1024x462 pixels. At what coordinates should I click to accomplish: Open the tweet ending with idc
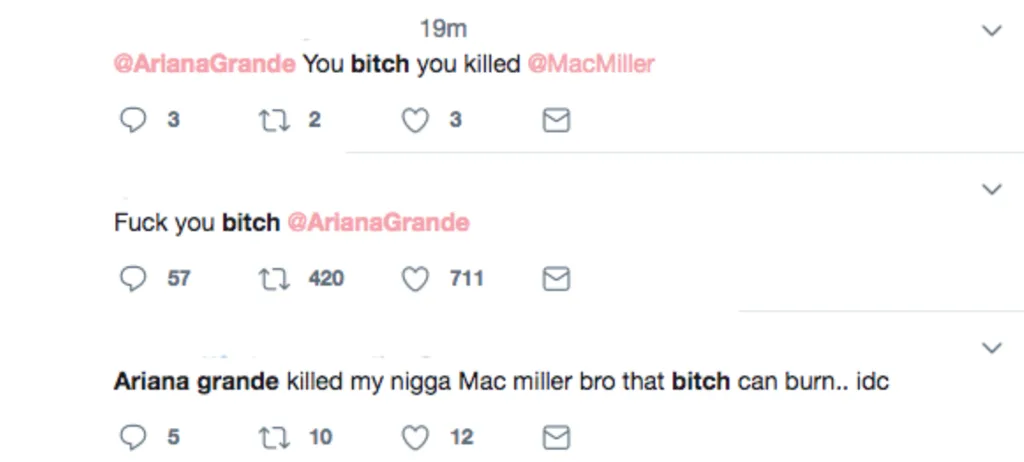(x=502, y=382)
